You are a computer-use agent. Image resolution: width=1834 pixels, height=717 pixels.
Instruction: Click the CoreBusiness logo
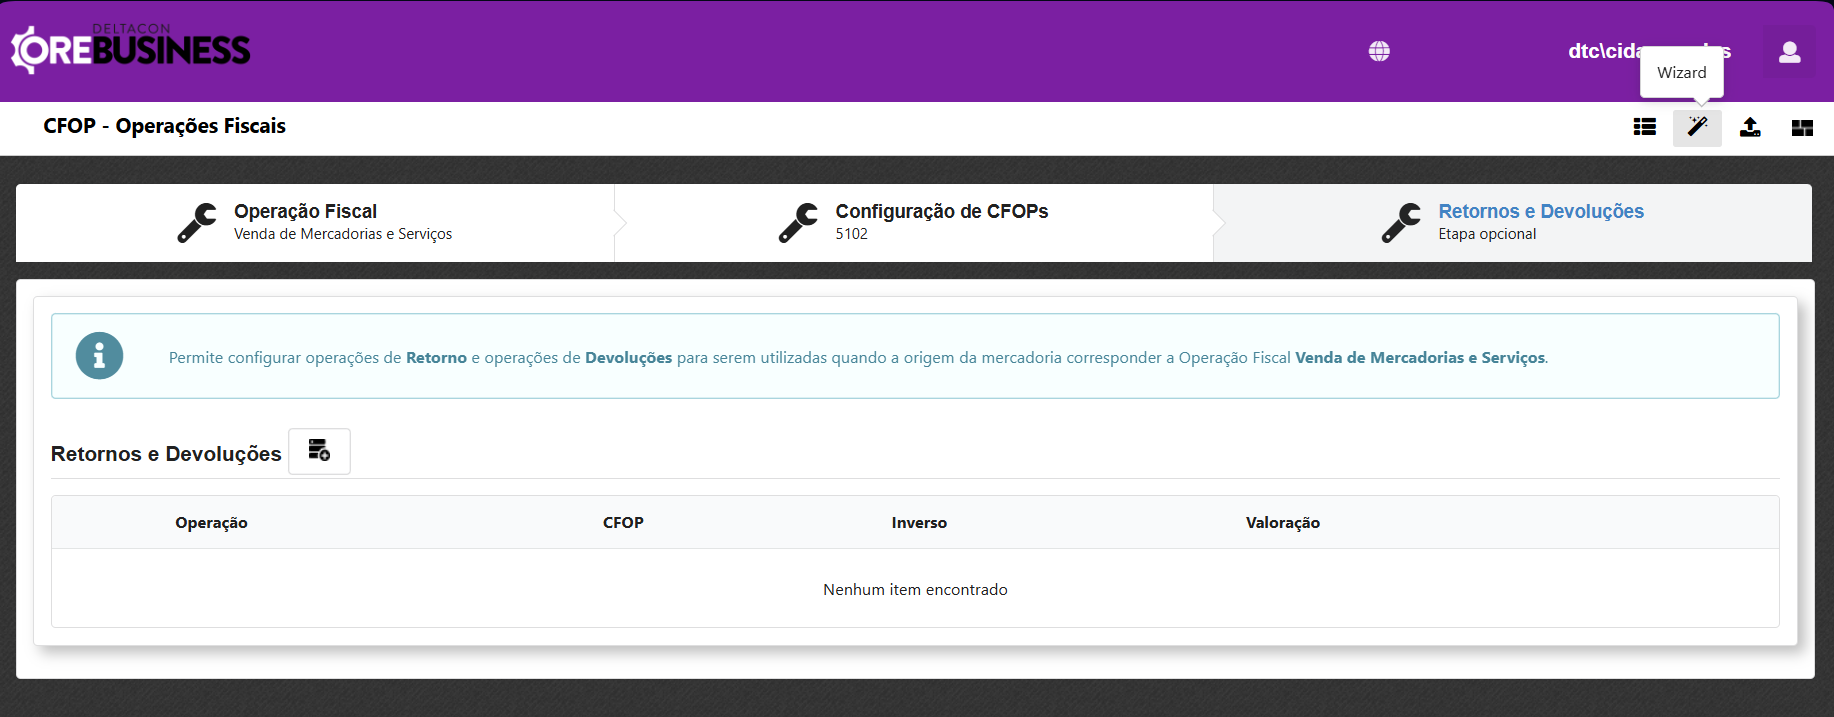[x=131, y=49]
